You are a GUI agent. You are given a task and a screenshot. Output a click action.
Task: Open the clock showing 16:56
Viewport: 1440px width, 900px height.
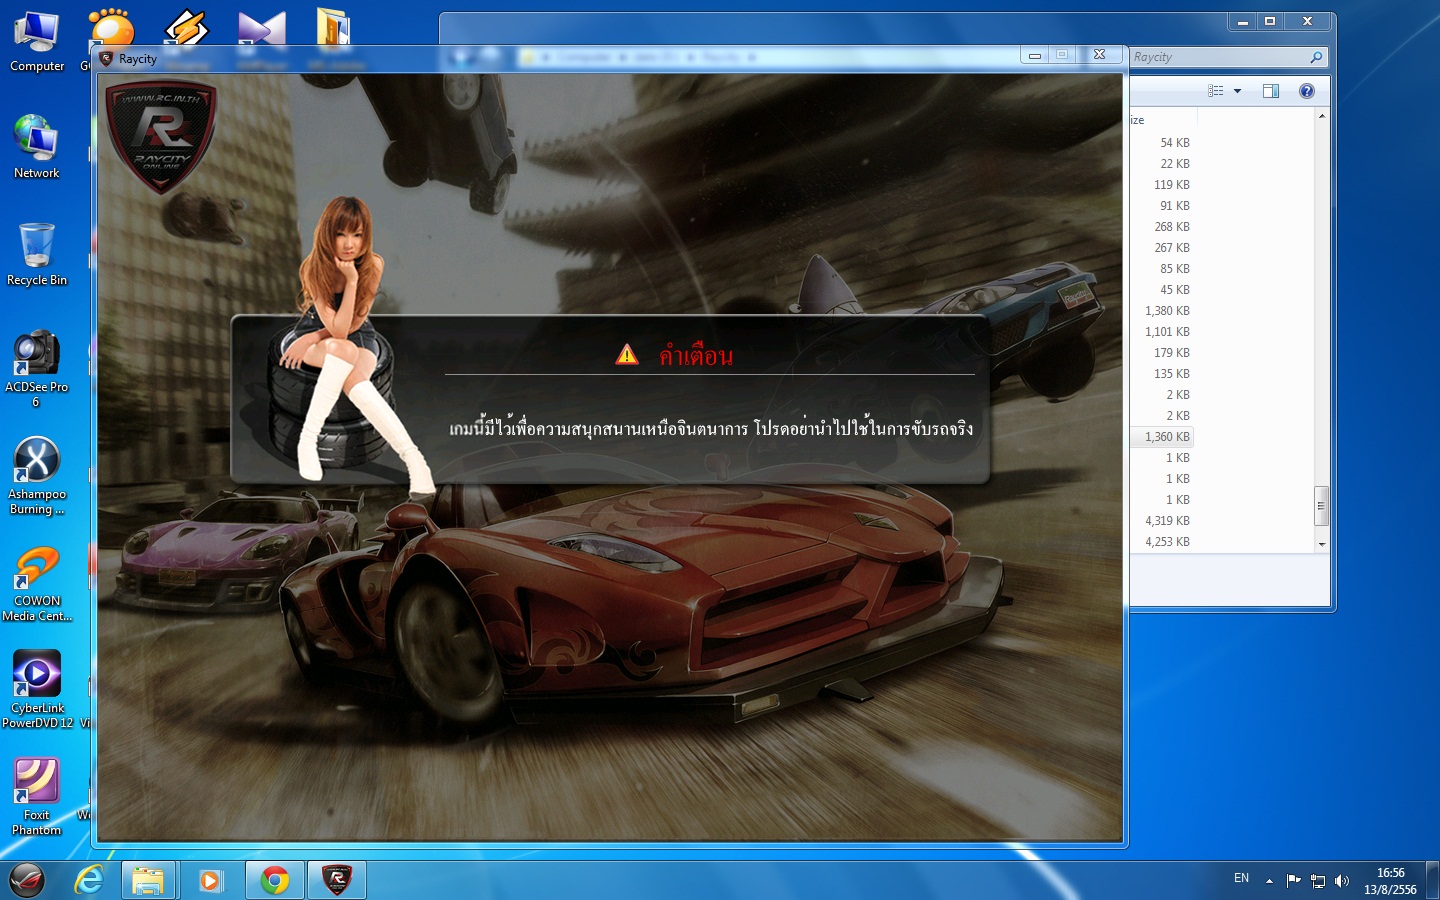1390,881
